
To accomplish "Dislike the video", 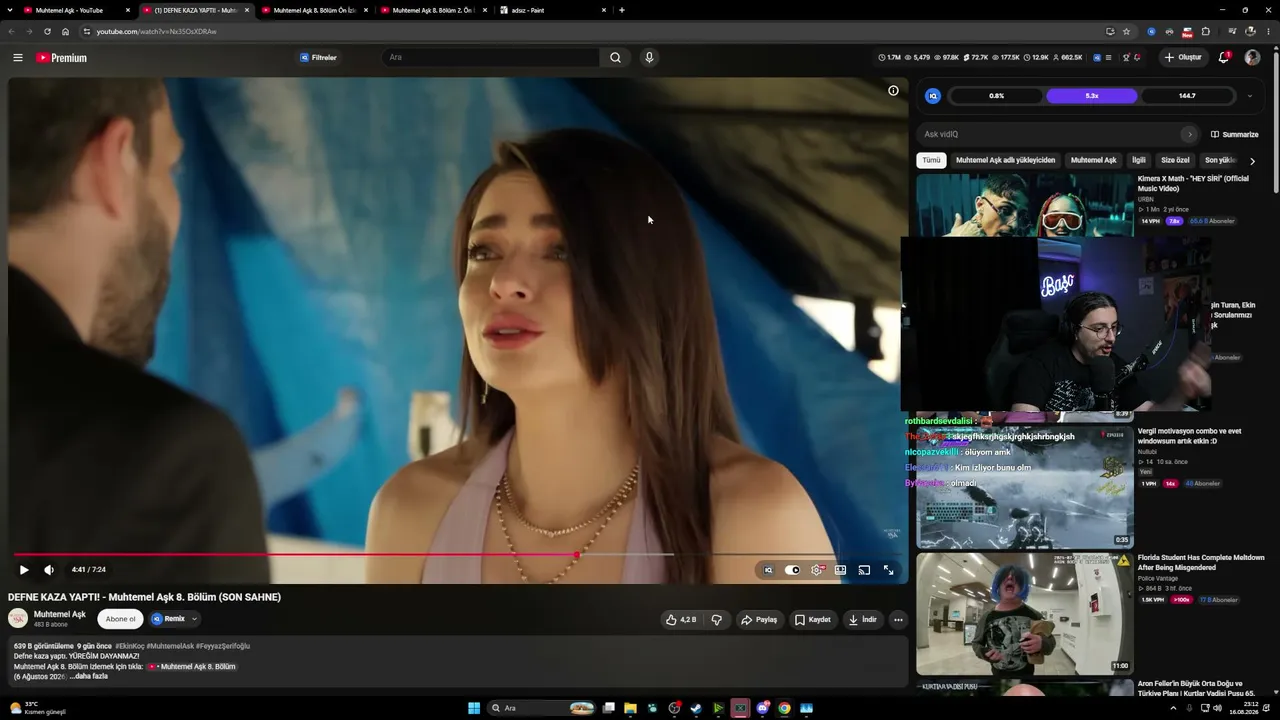I will (717, 620).
